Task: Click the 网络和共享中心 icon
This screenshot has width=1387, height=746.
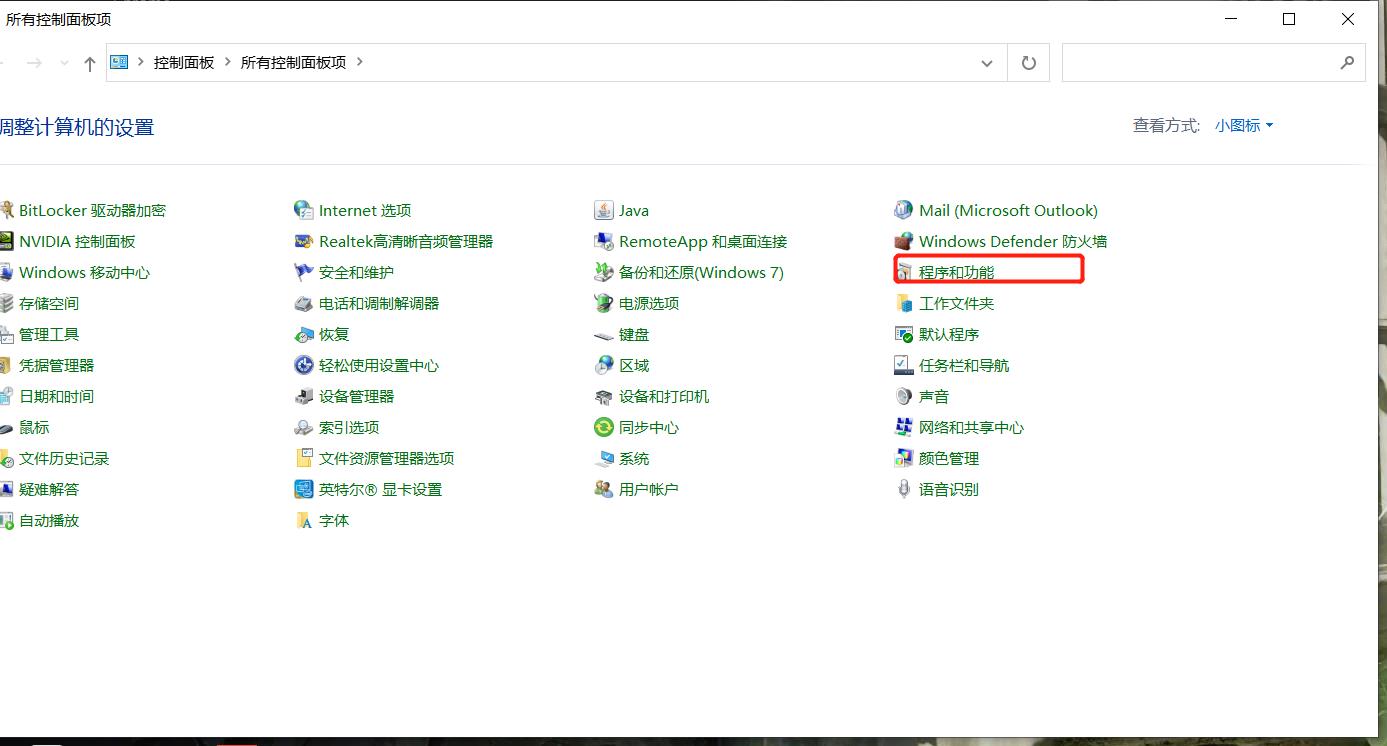Action: click(x=904, y=427)
